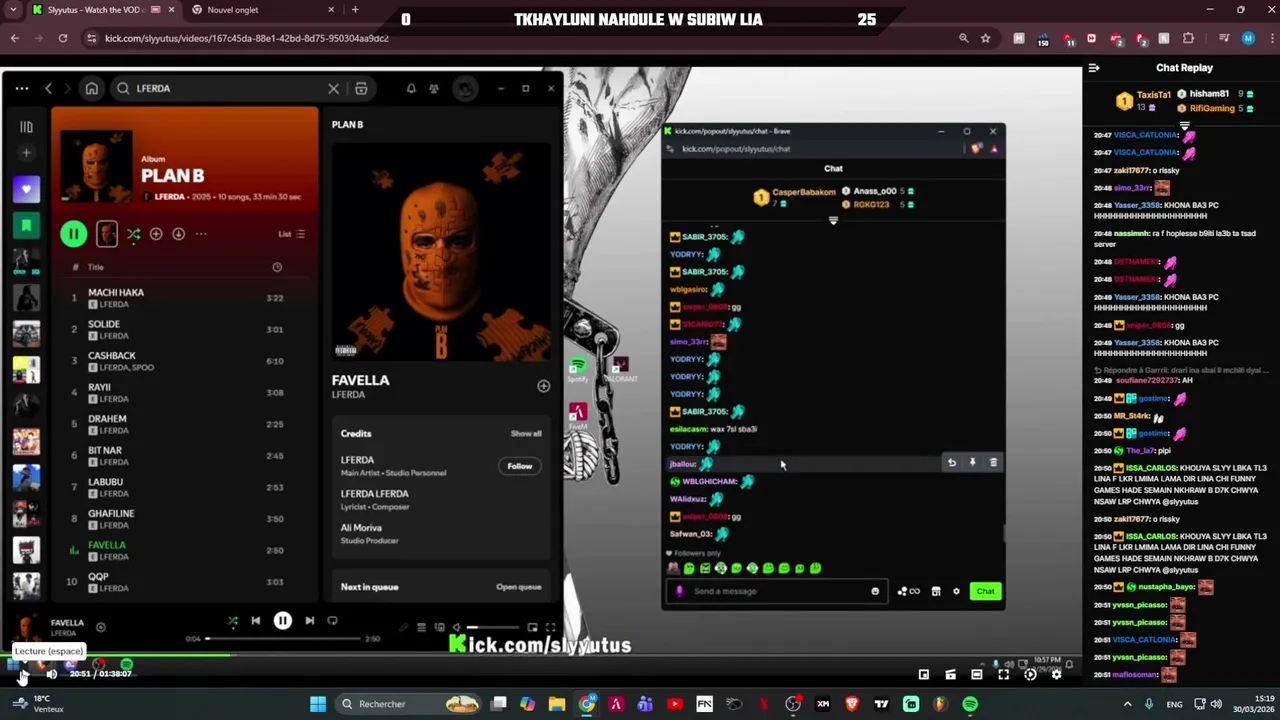Toggle album shuffle next to preview thumbnail
1280x720 pixels.
click(x=133, y=234)
